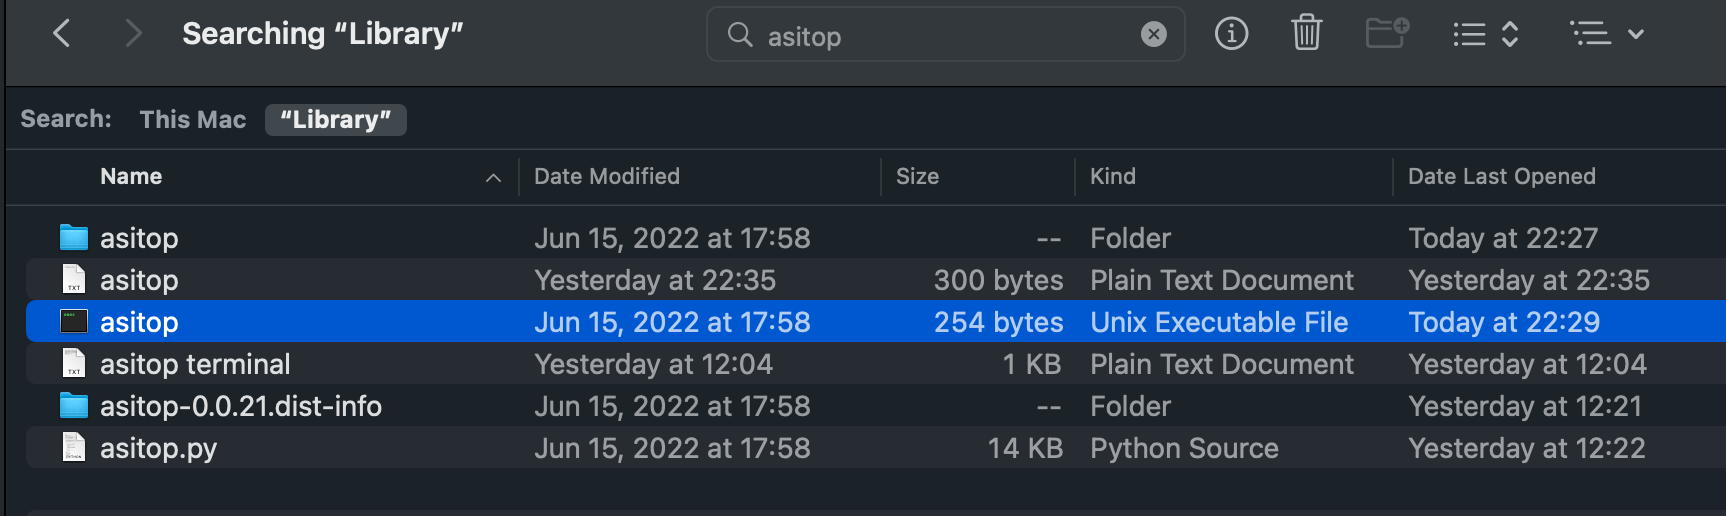Go forward with the right chevron
1726x516 pixels.
click(x=132, y=34)
